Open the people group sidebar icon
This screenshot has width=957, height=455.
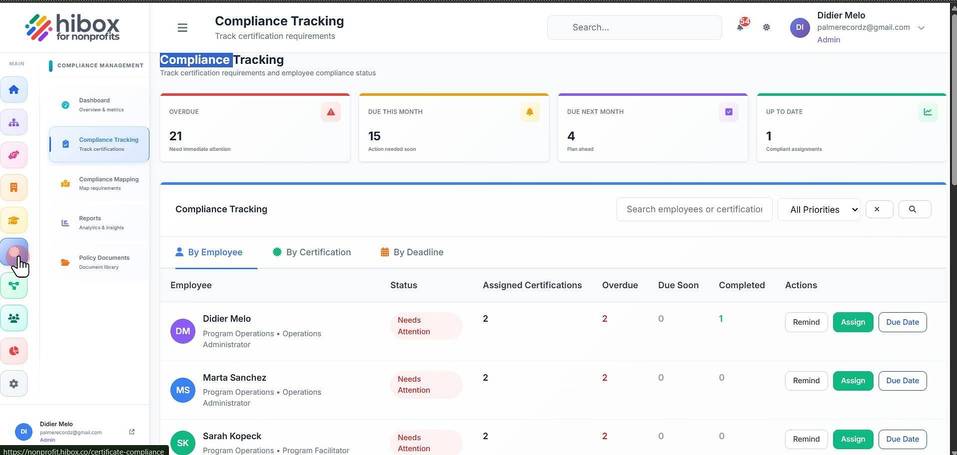pos(14,318)
